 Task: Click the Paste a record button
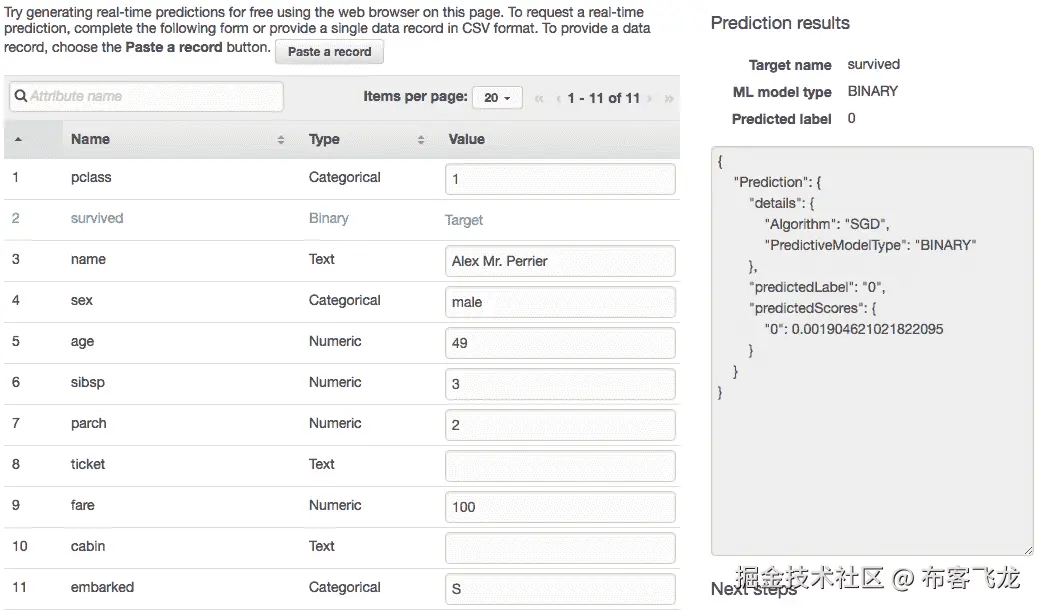[329, 52]
